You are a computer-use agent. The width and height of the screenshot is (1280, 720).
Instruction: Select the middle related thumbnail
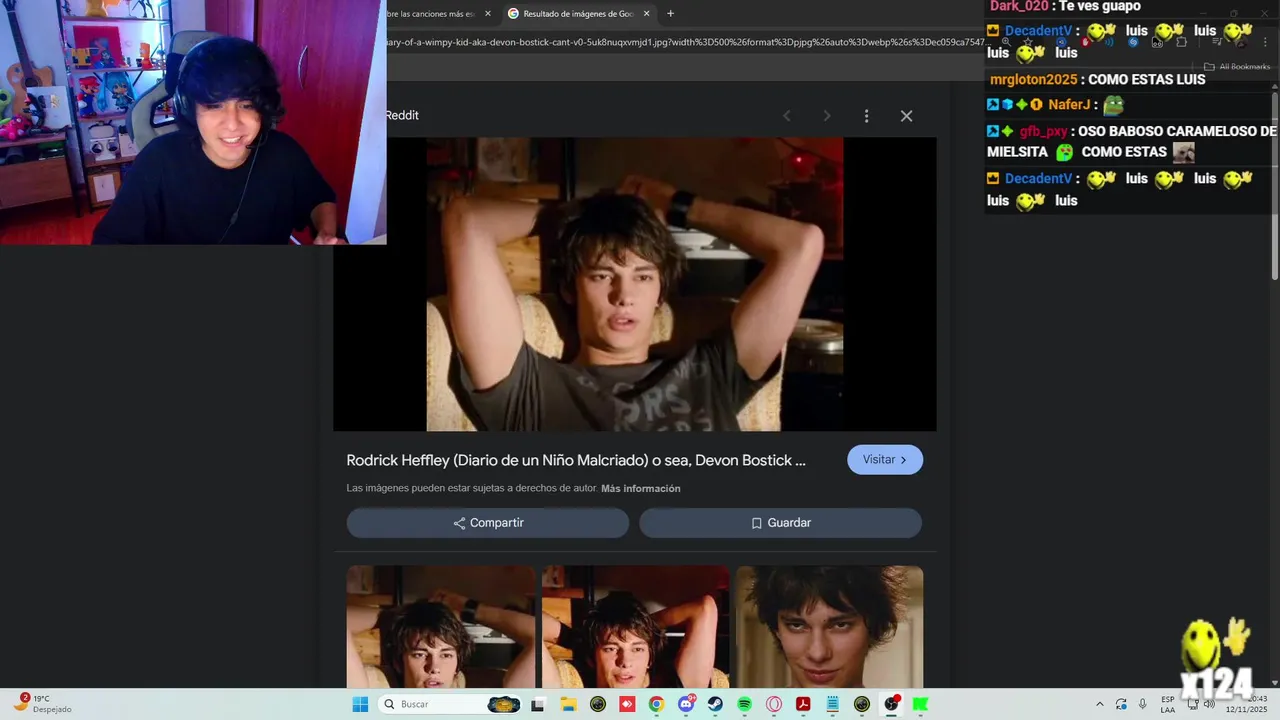pos(635,627)
